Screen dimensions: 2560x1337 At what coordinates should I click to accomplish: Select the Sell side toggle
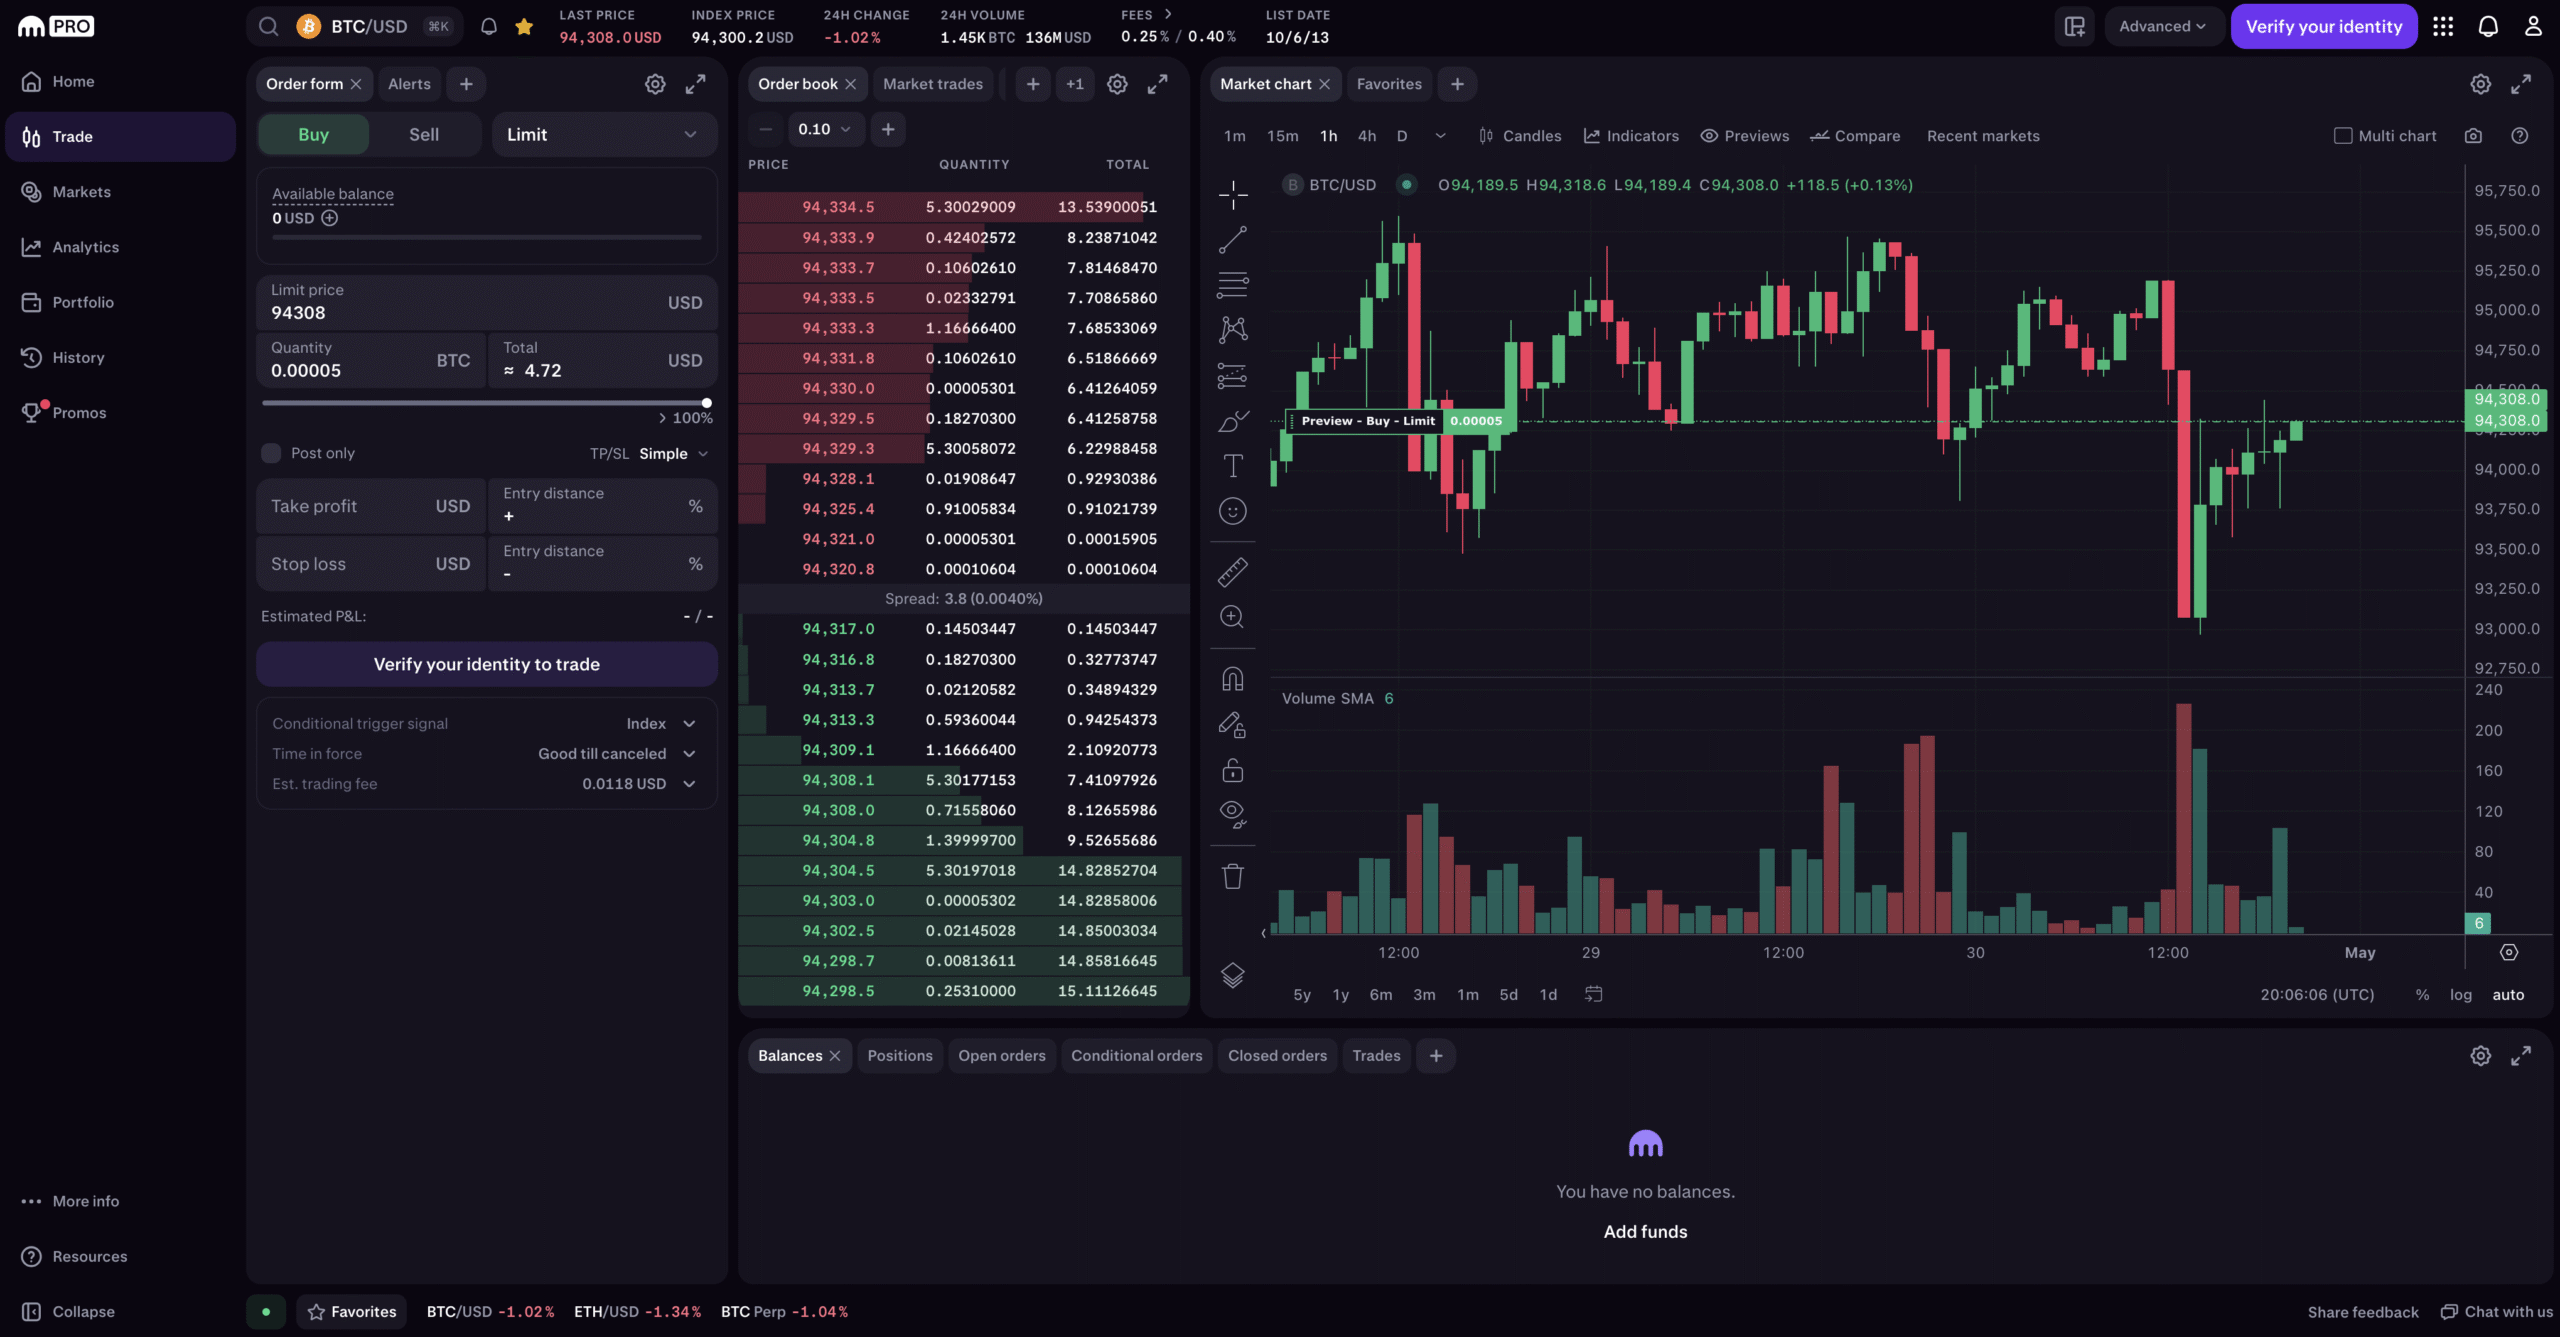point(424,135)
